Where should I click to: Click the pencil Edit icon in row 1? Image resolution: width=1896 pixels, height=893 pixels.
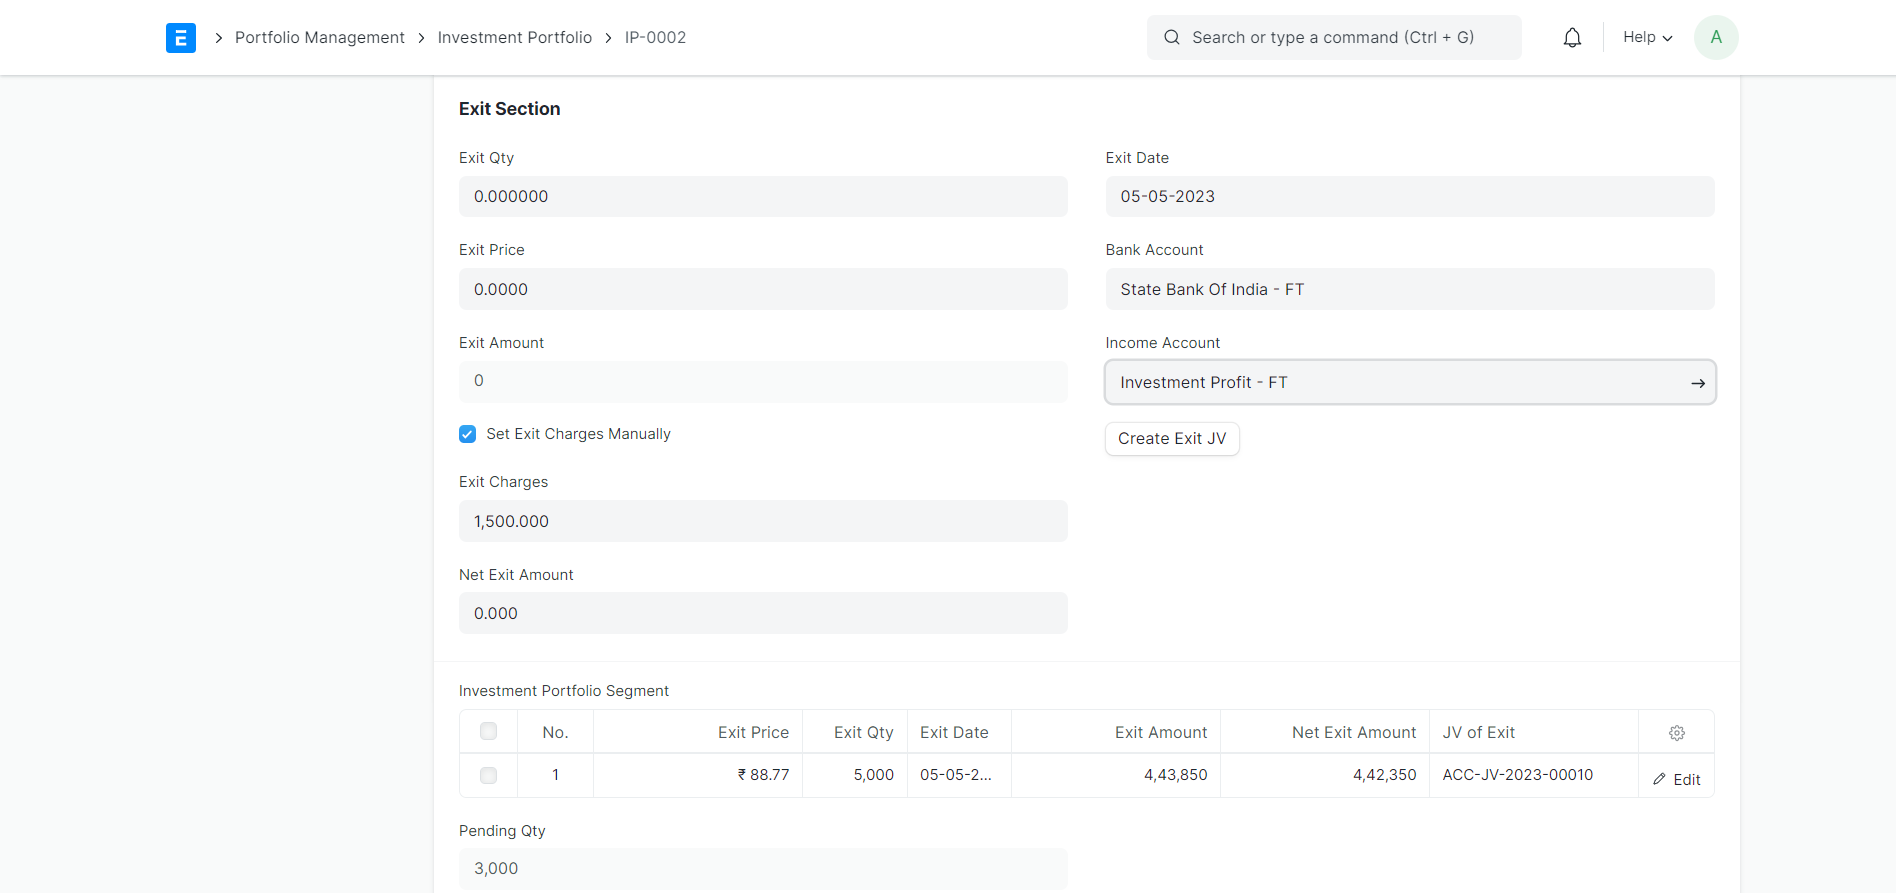point(1660,779)
